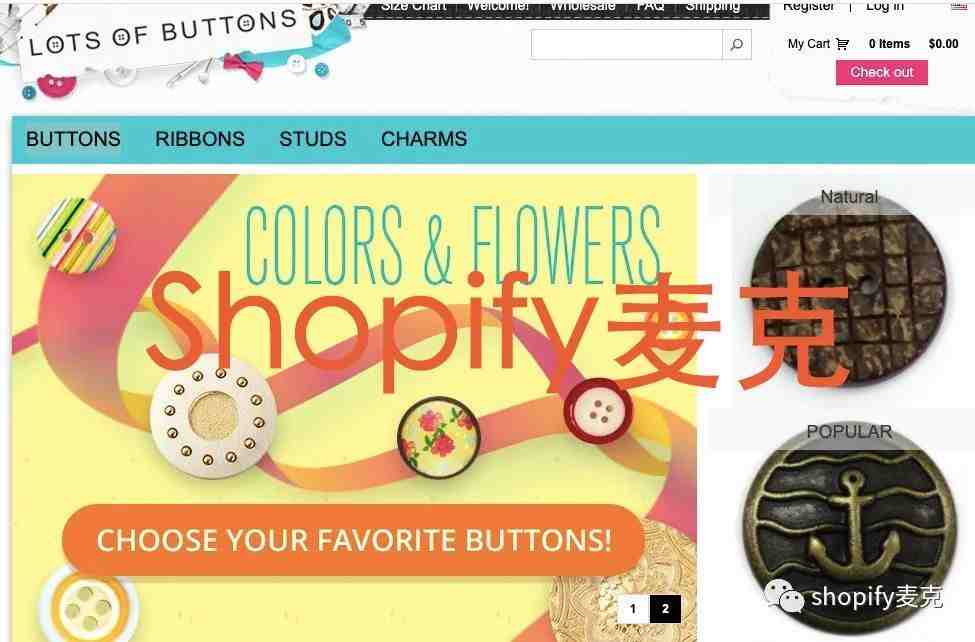This screenshot has width=975, height=642.
Task: Open the Buttons category
Action: (x=73, y=139)
